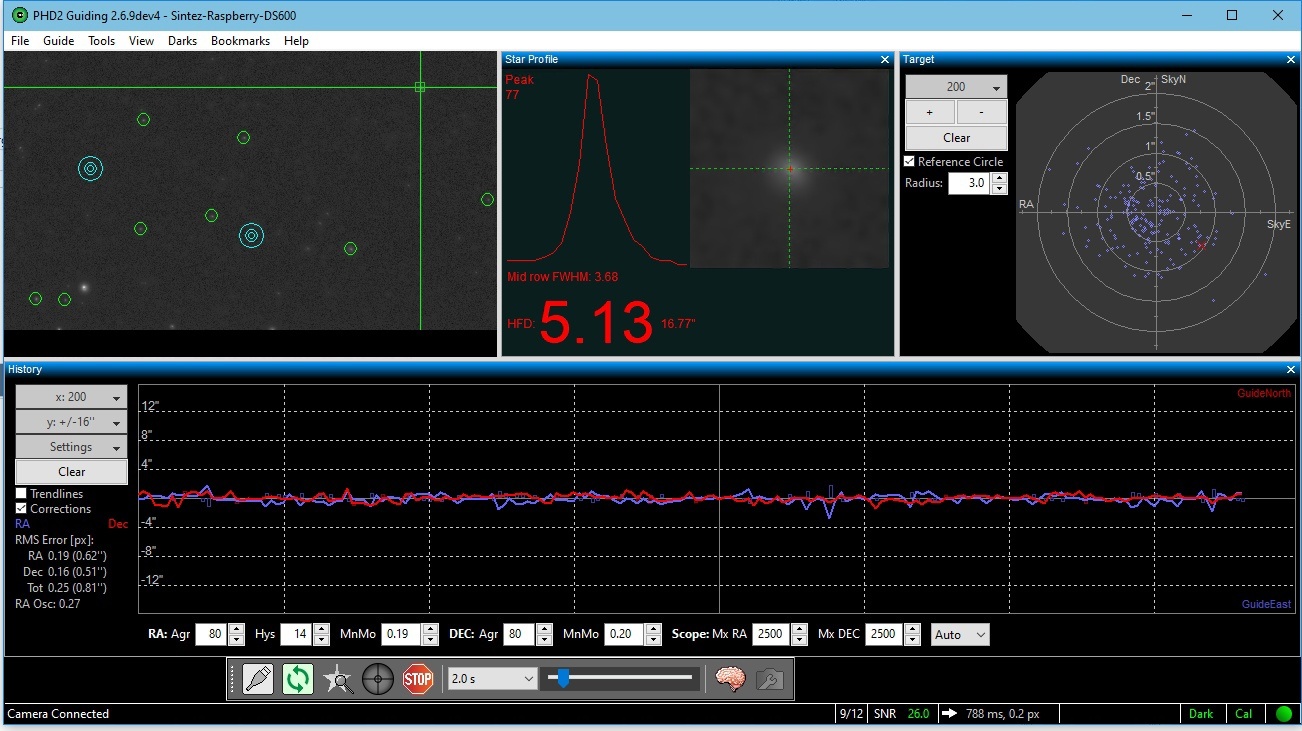Open the Auto declination guide mode dropdown
The image size is (1302, 731).
[x=959, y=635]
